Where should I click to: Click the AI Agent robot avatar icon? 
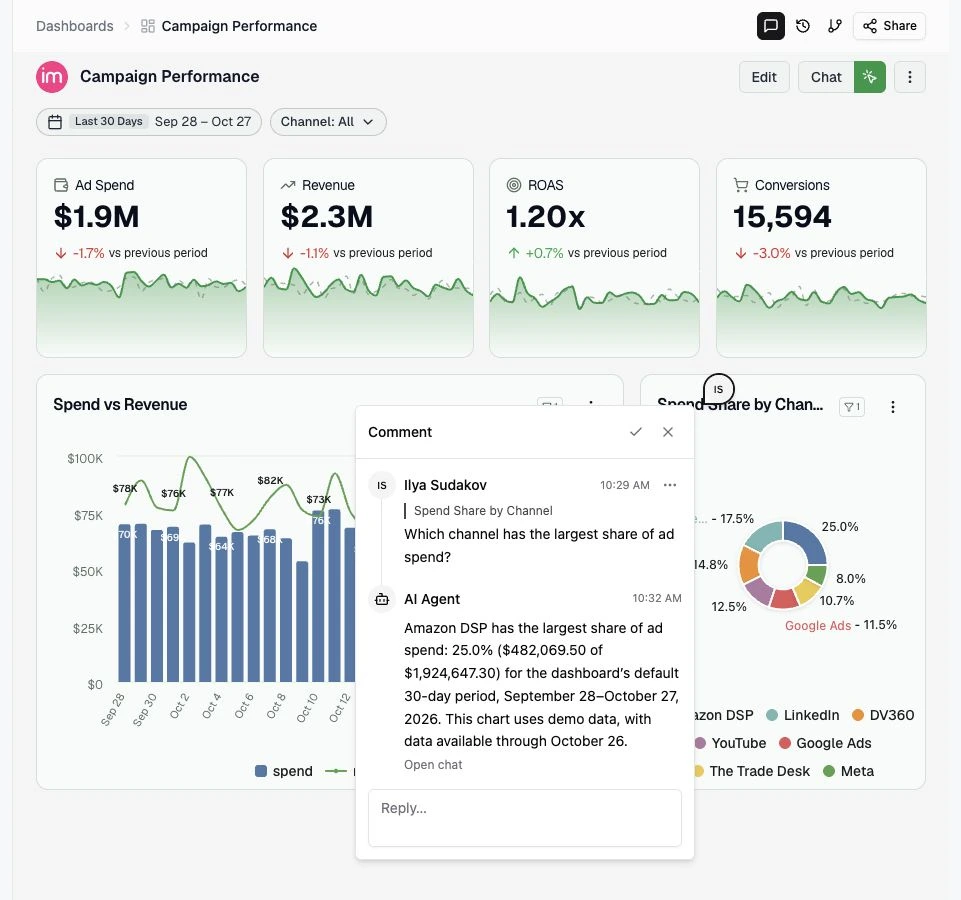tap(382, 599)
